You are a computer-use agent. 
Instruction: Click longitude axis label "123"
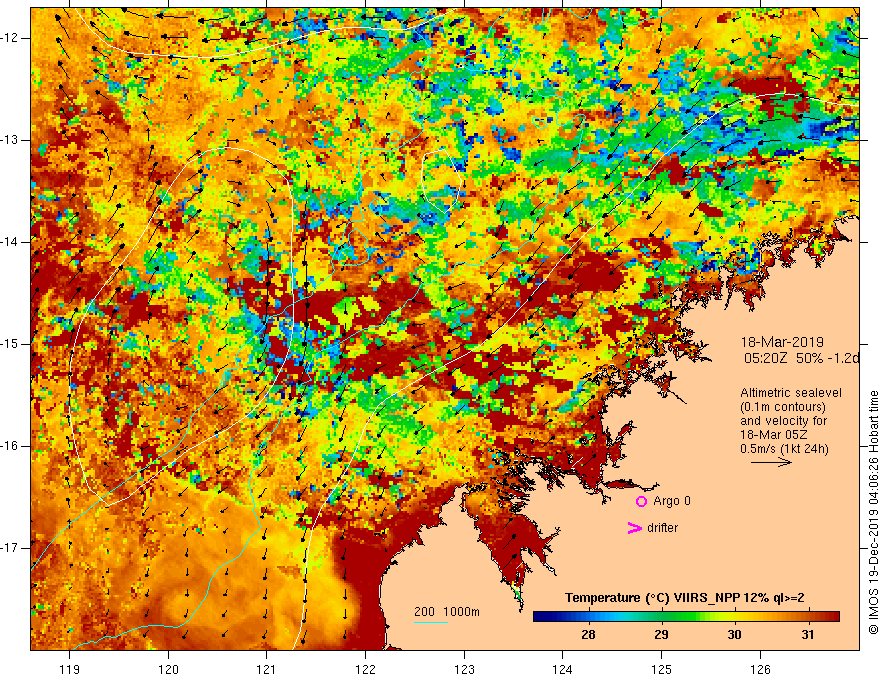point(464,669)
